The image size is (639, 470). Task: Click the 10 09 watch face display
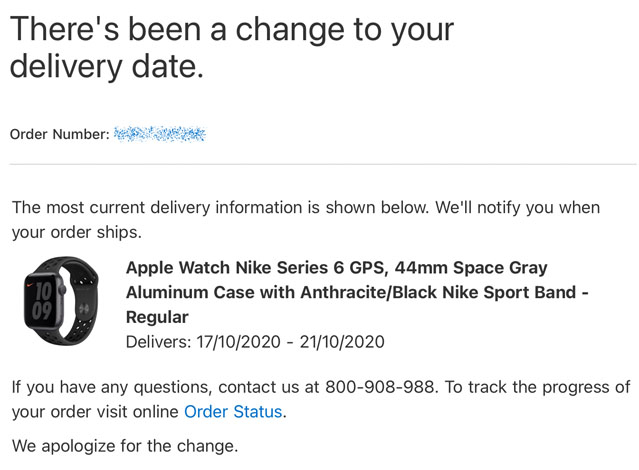[x=42, y=301]
